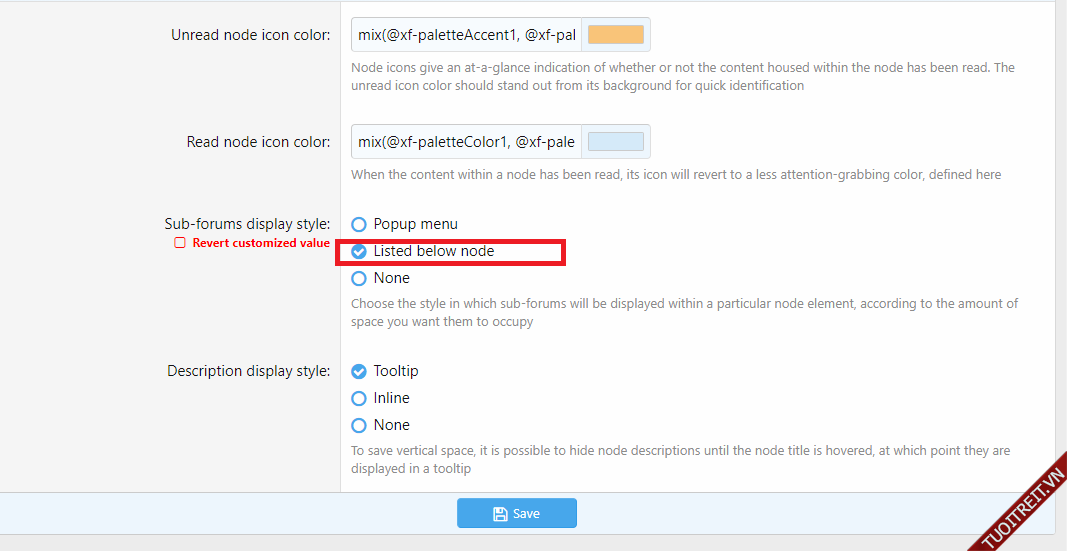This screenshot has height=551, width=1067.
Task: Select the Tooltip description display option
Action: tap(359, 372)
